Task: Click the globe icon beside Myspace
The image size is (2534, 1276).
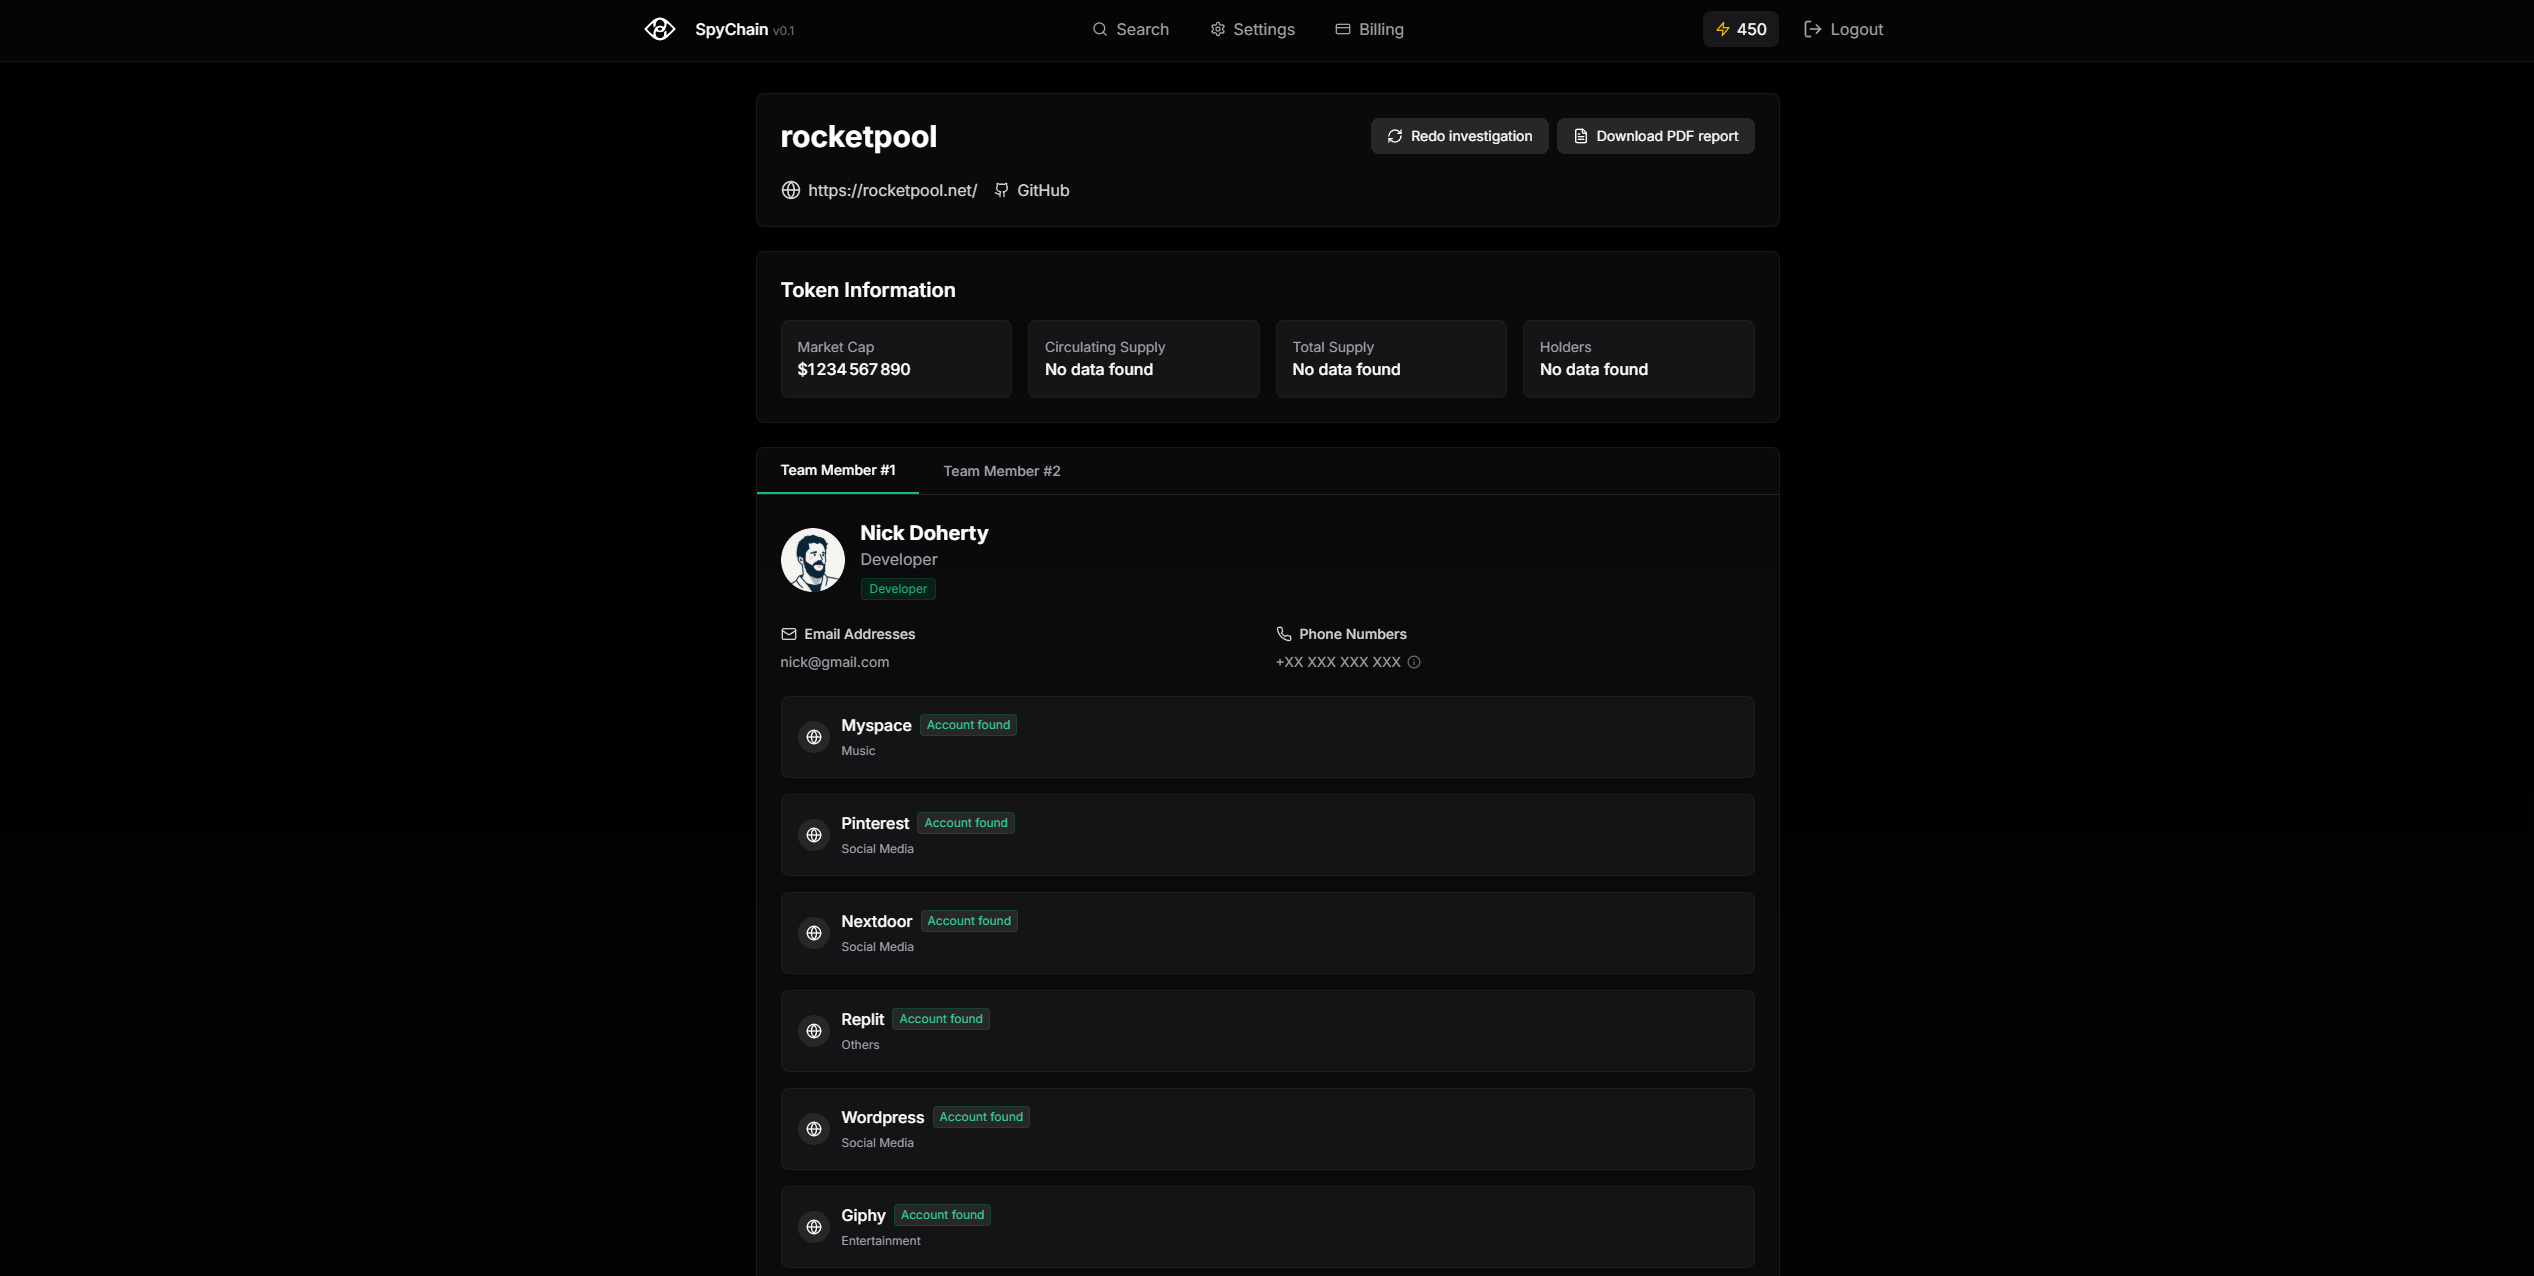Action: 814,737
